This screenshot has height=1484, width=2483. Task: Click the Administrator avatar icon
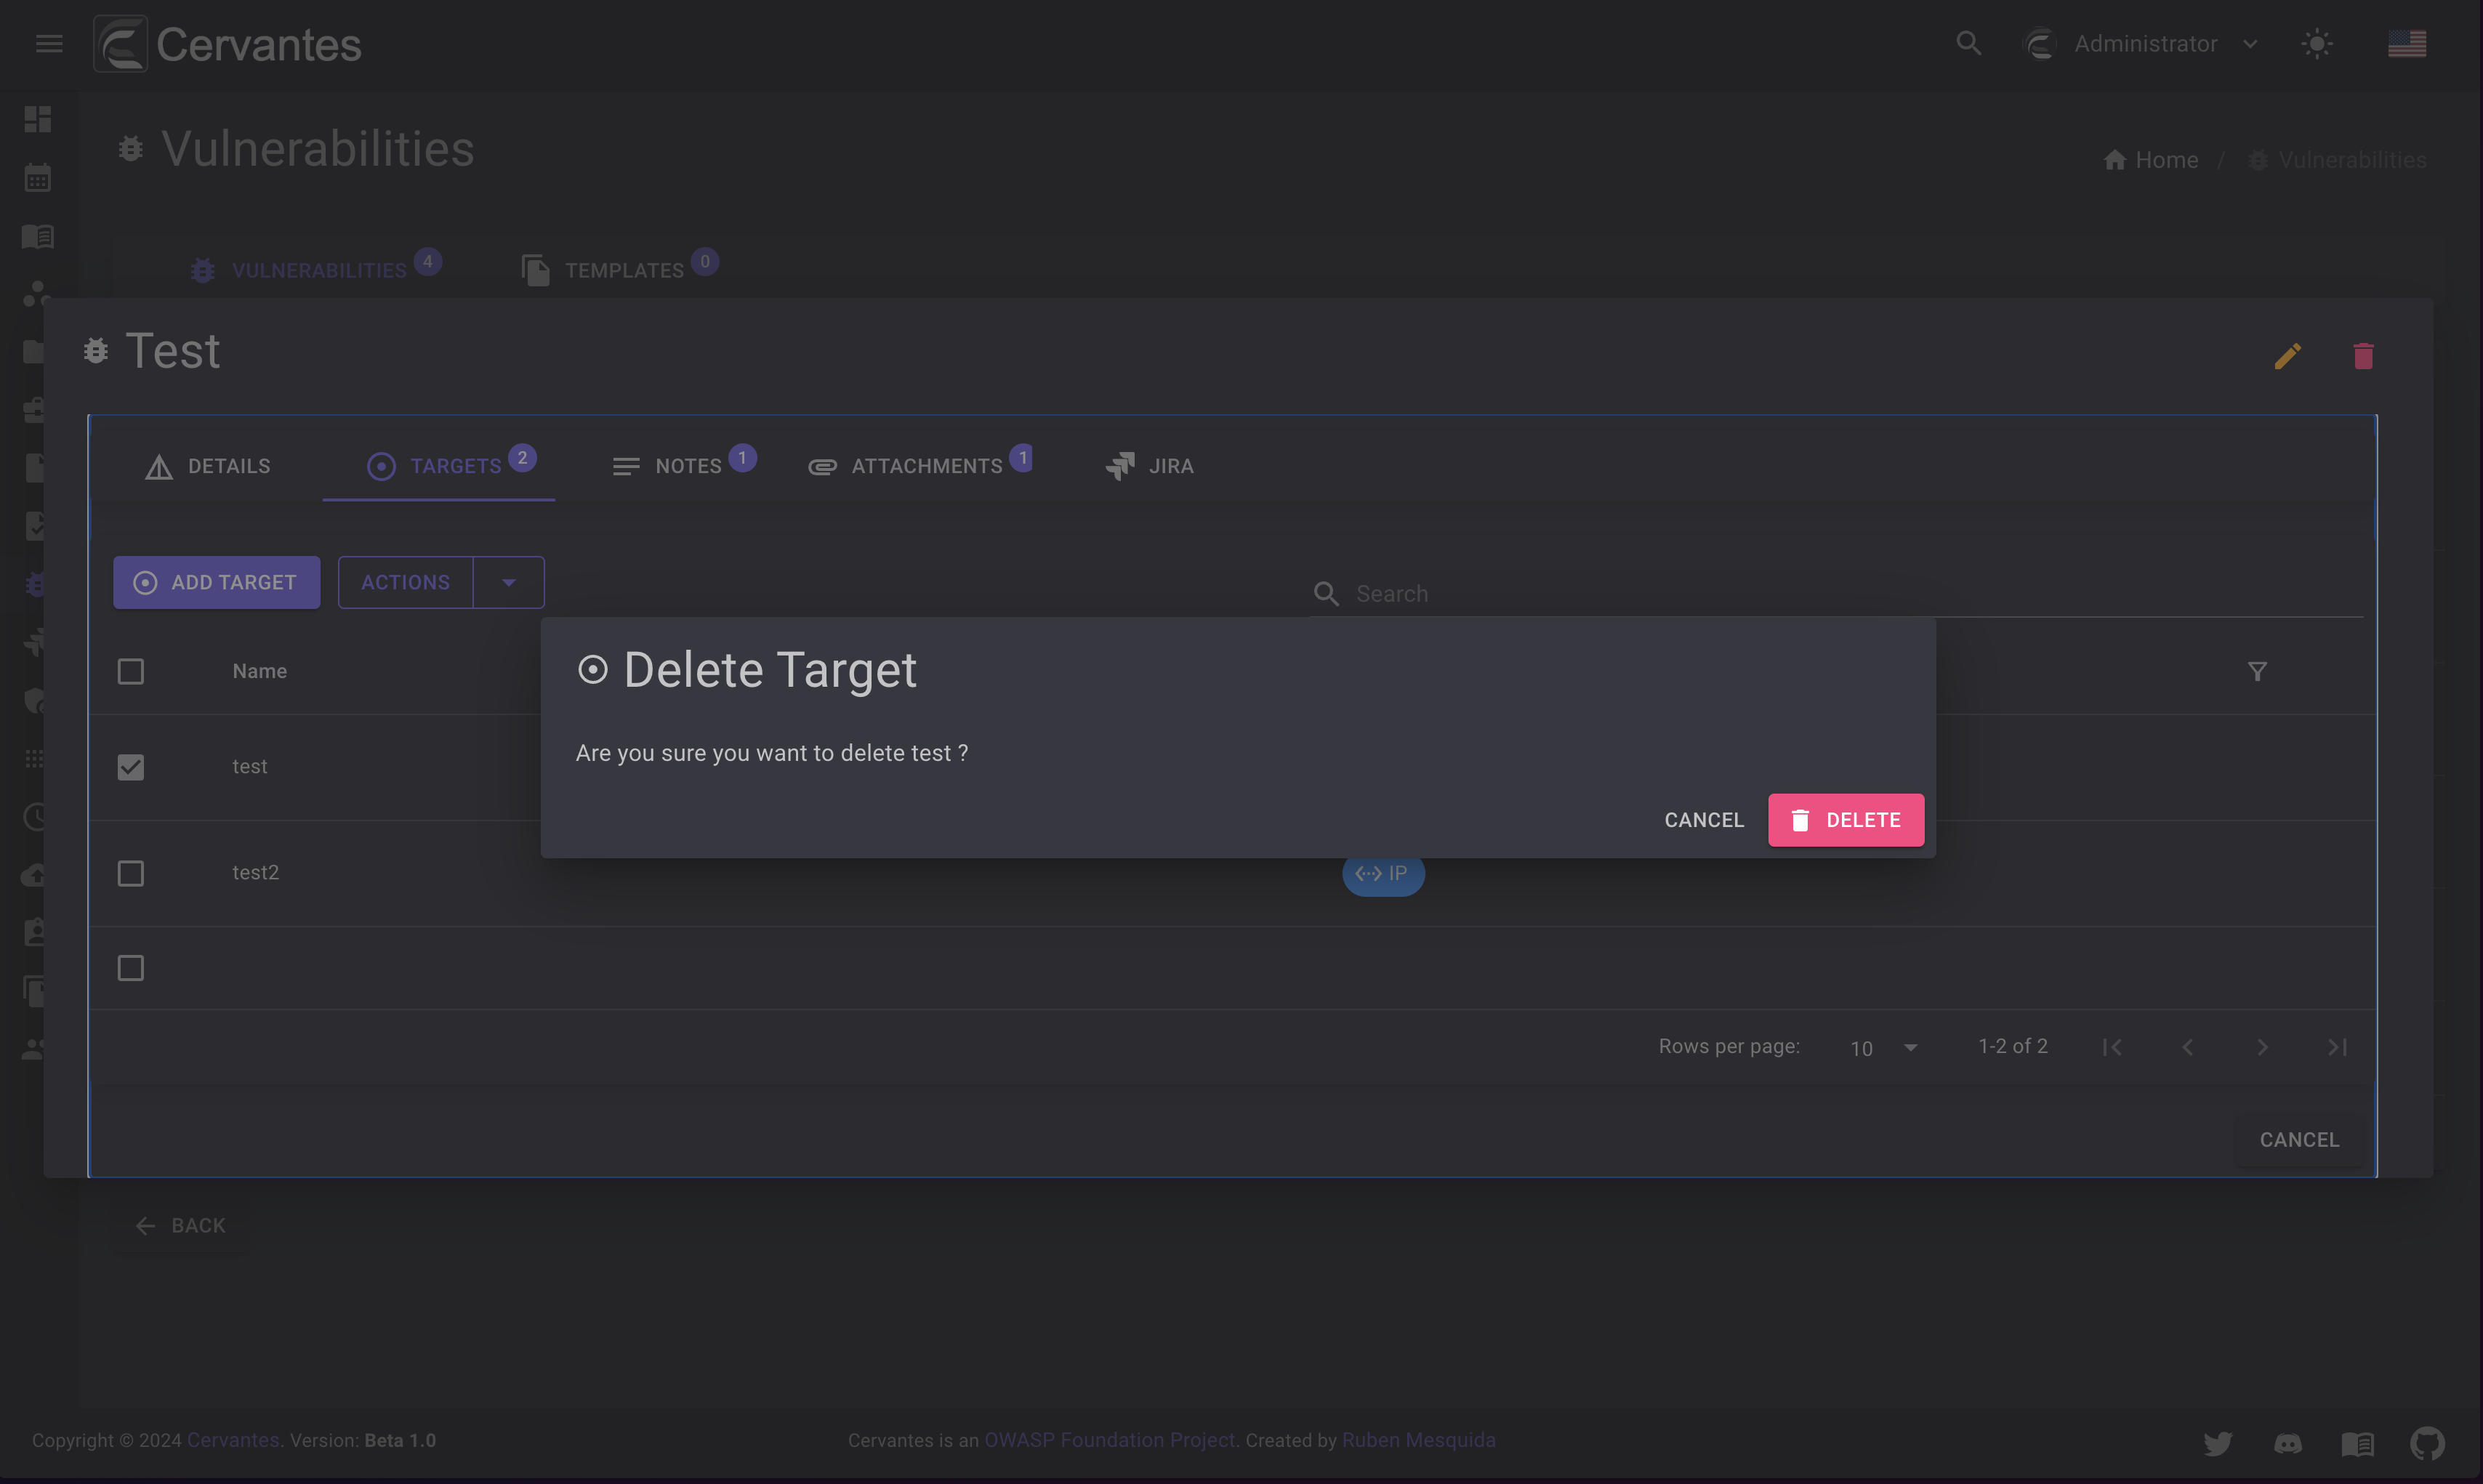click(x=2039, y=44)
